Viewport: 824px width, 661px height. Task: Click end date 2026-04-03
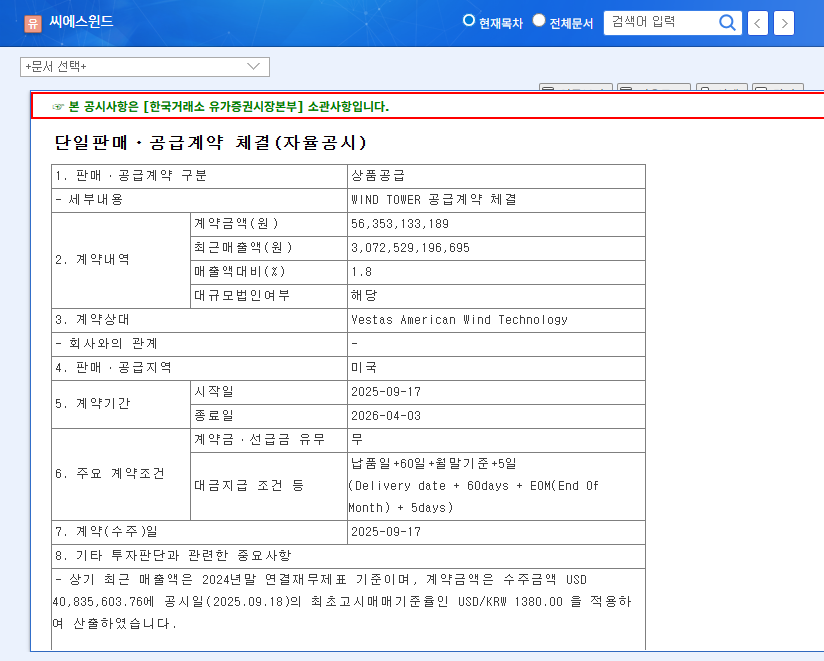point(496,416)
